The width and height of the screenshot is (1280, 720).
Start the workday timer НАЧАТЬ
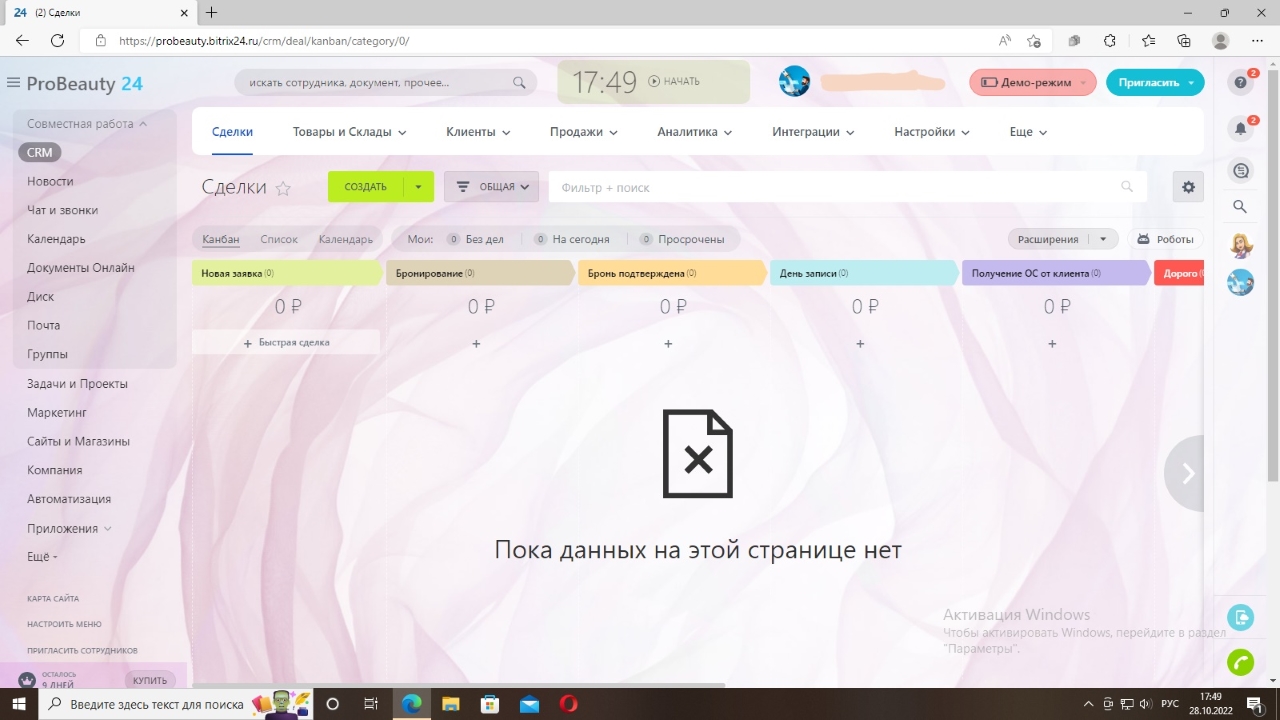[x=674, y=82]
